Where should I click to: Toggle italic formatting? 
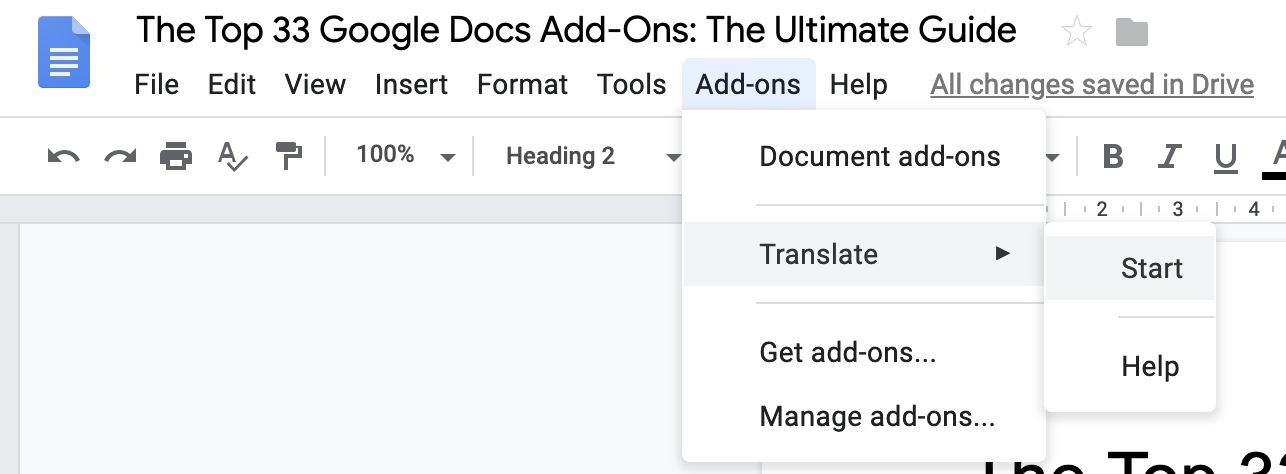point(1168,157)
